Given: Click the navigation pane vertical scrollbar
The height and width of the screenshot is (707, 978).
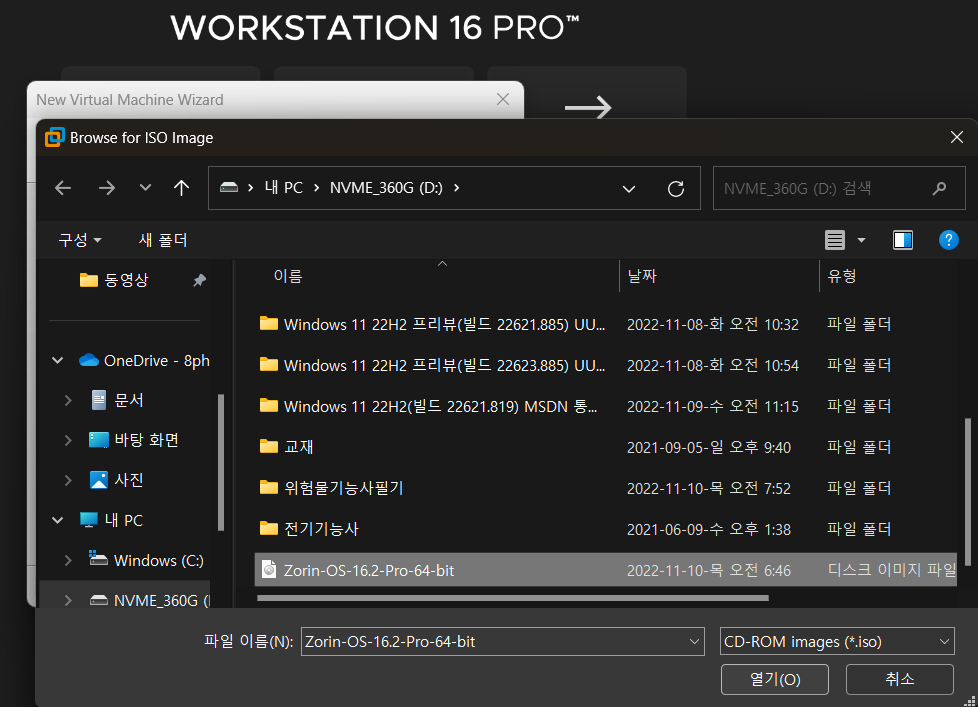Looking at the screenshot, I should click(220, 462).
